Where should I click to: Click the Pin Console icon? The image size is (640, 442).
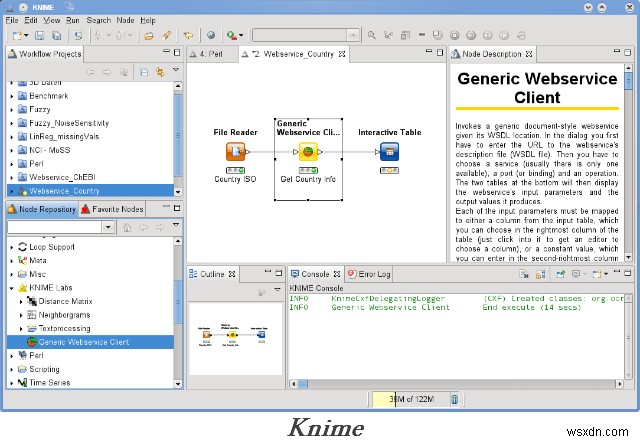560,274
